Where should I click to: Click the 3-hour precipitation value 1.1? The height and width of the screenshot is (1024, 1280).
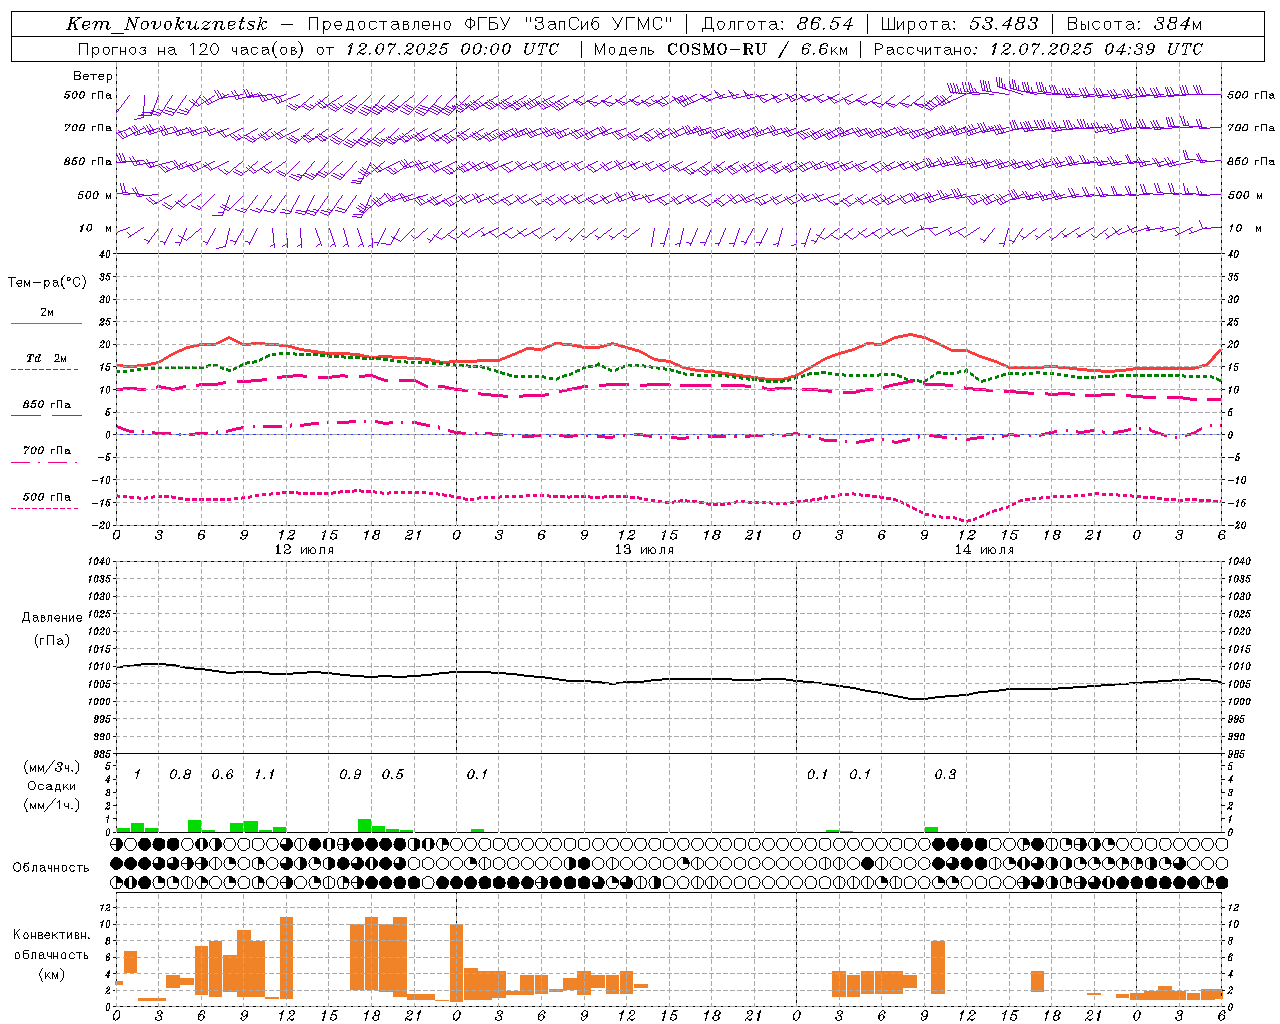click(264, 775)
